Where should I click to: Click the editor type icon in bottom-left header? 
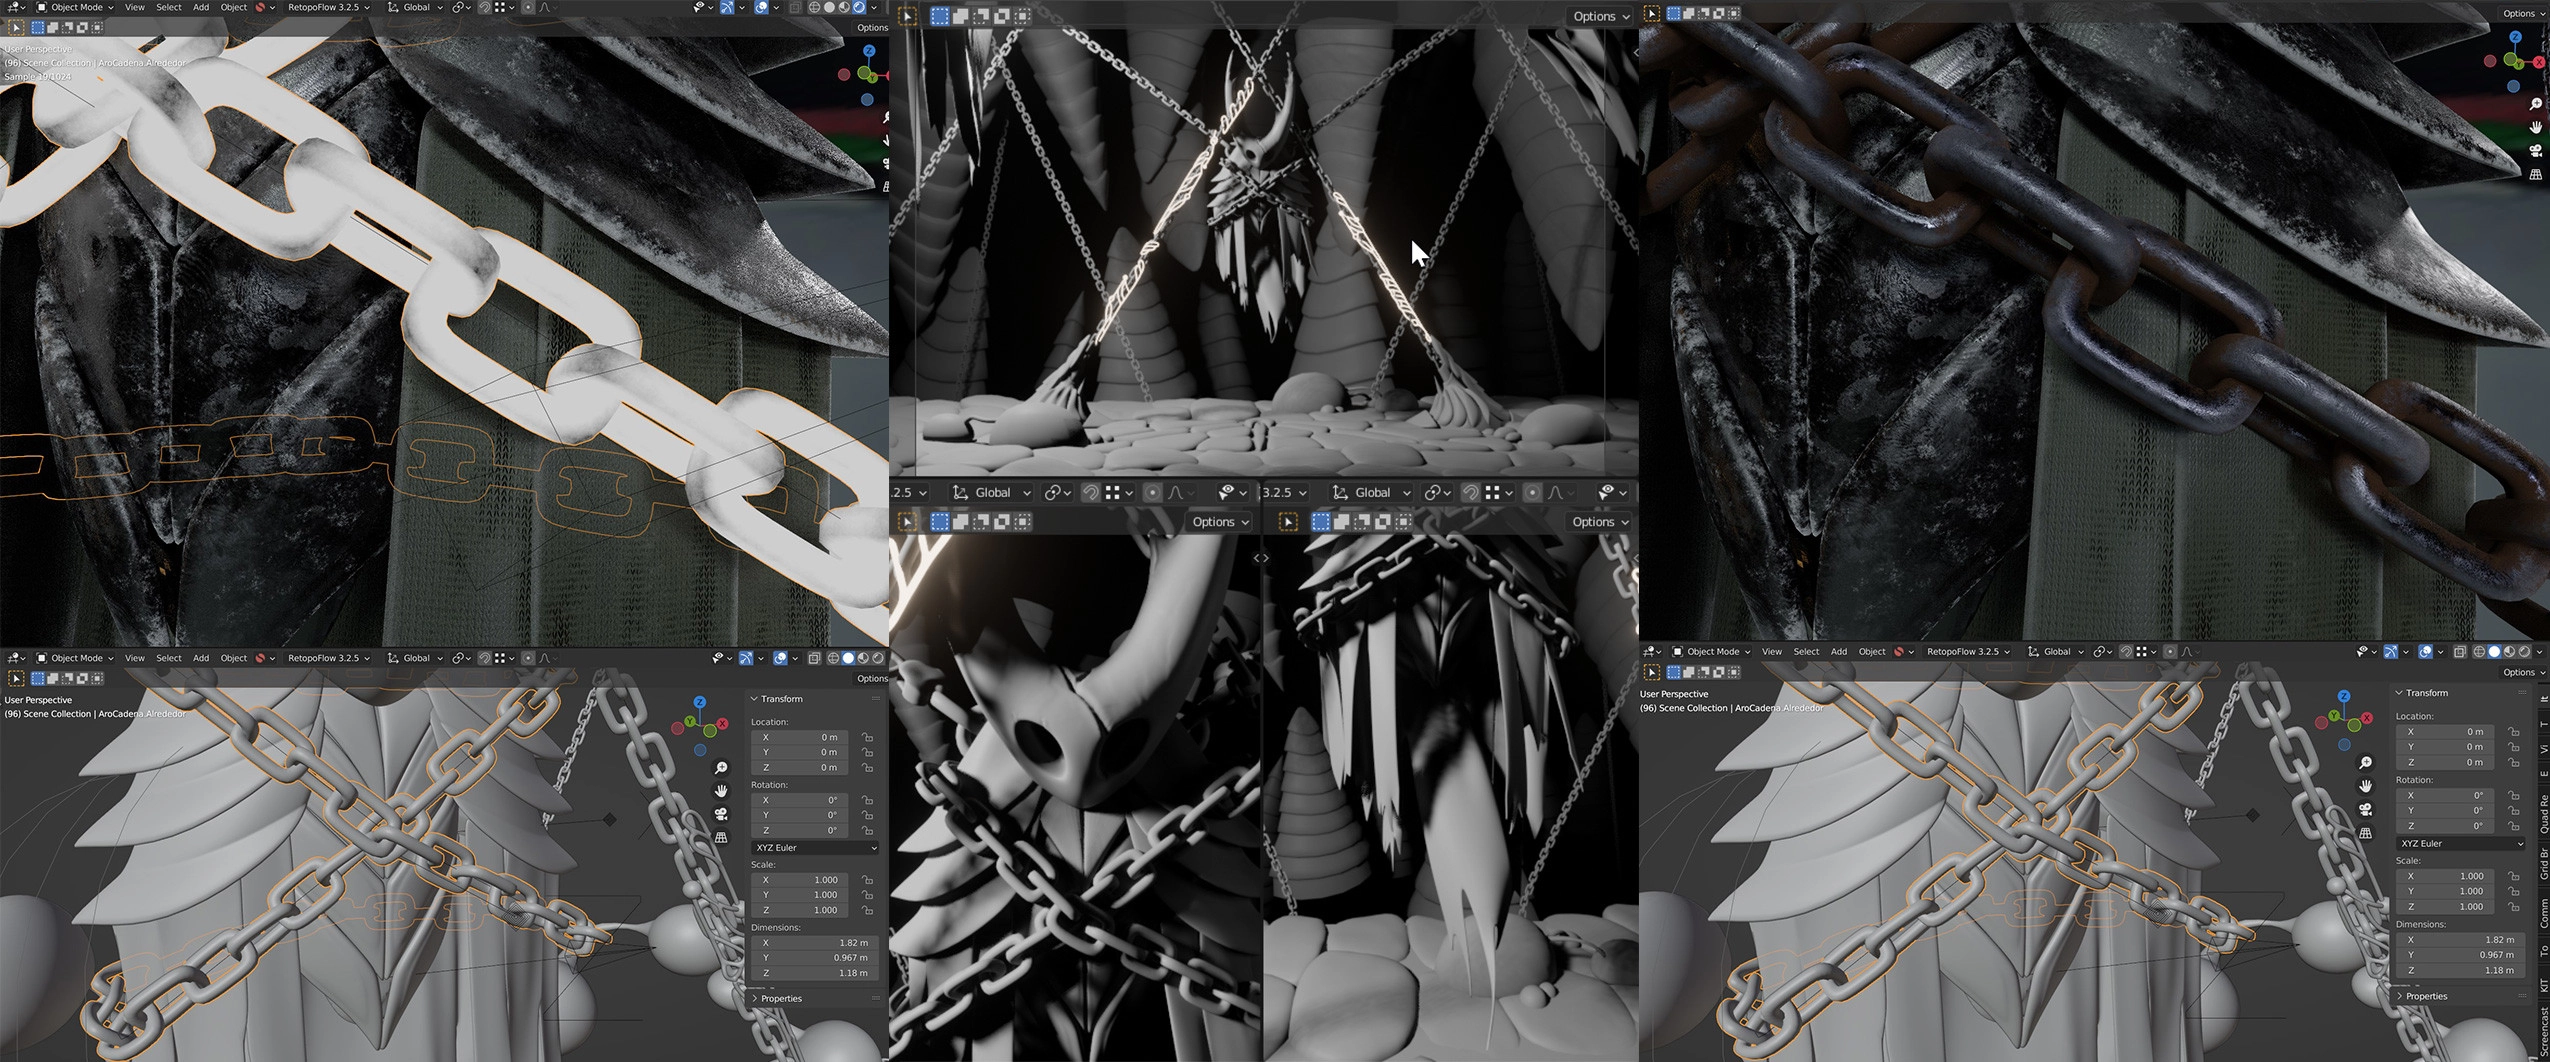pyautogui.click(x=16, y=658)
